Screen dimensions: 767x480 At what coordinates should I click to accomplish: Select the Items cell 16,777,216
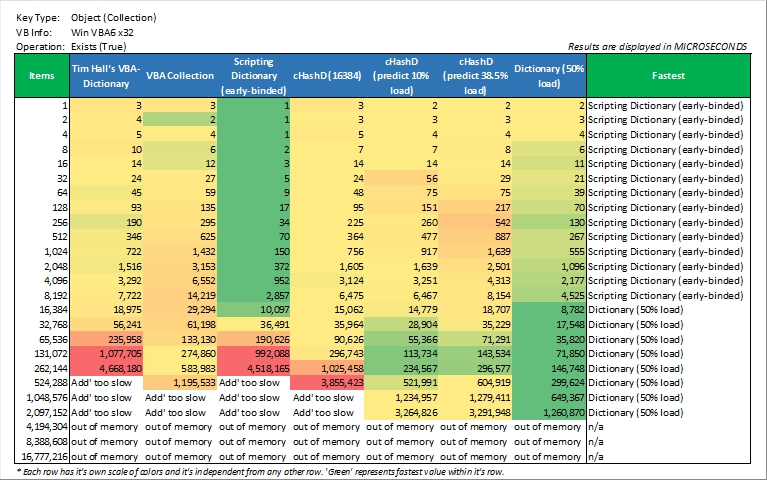coord(42,453)
